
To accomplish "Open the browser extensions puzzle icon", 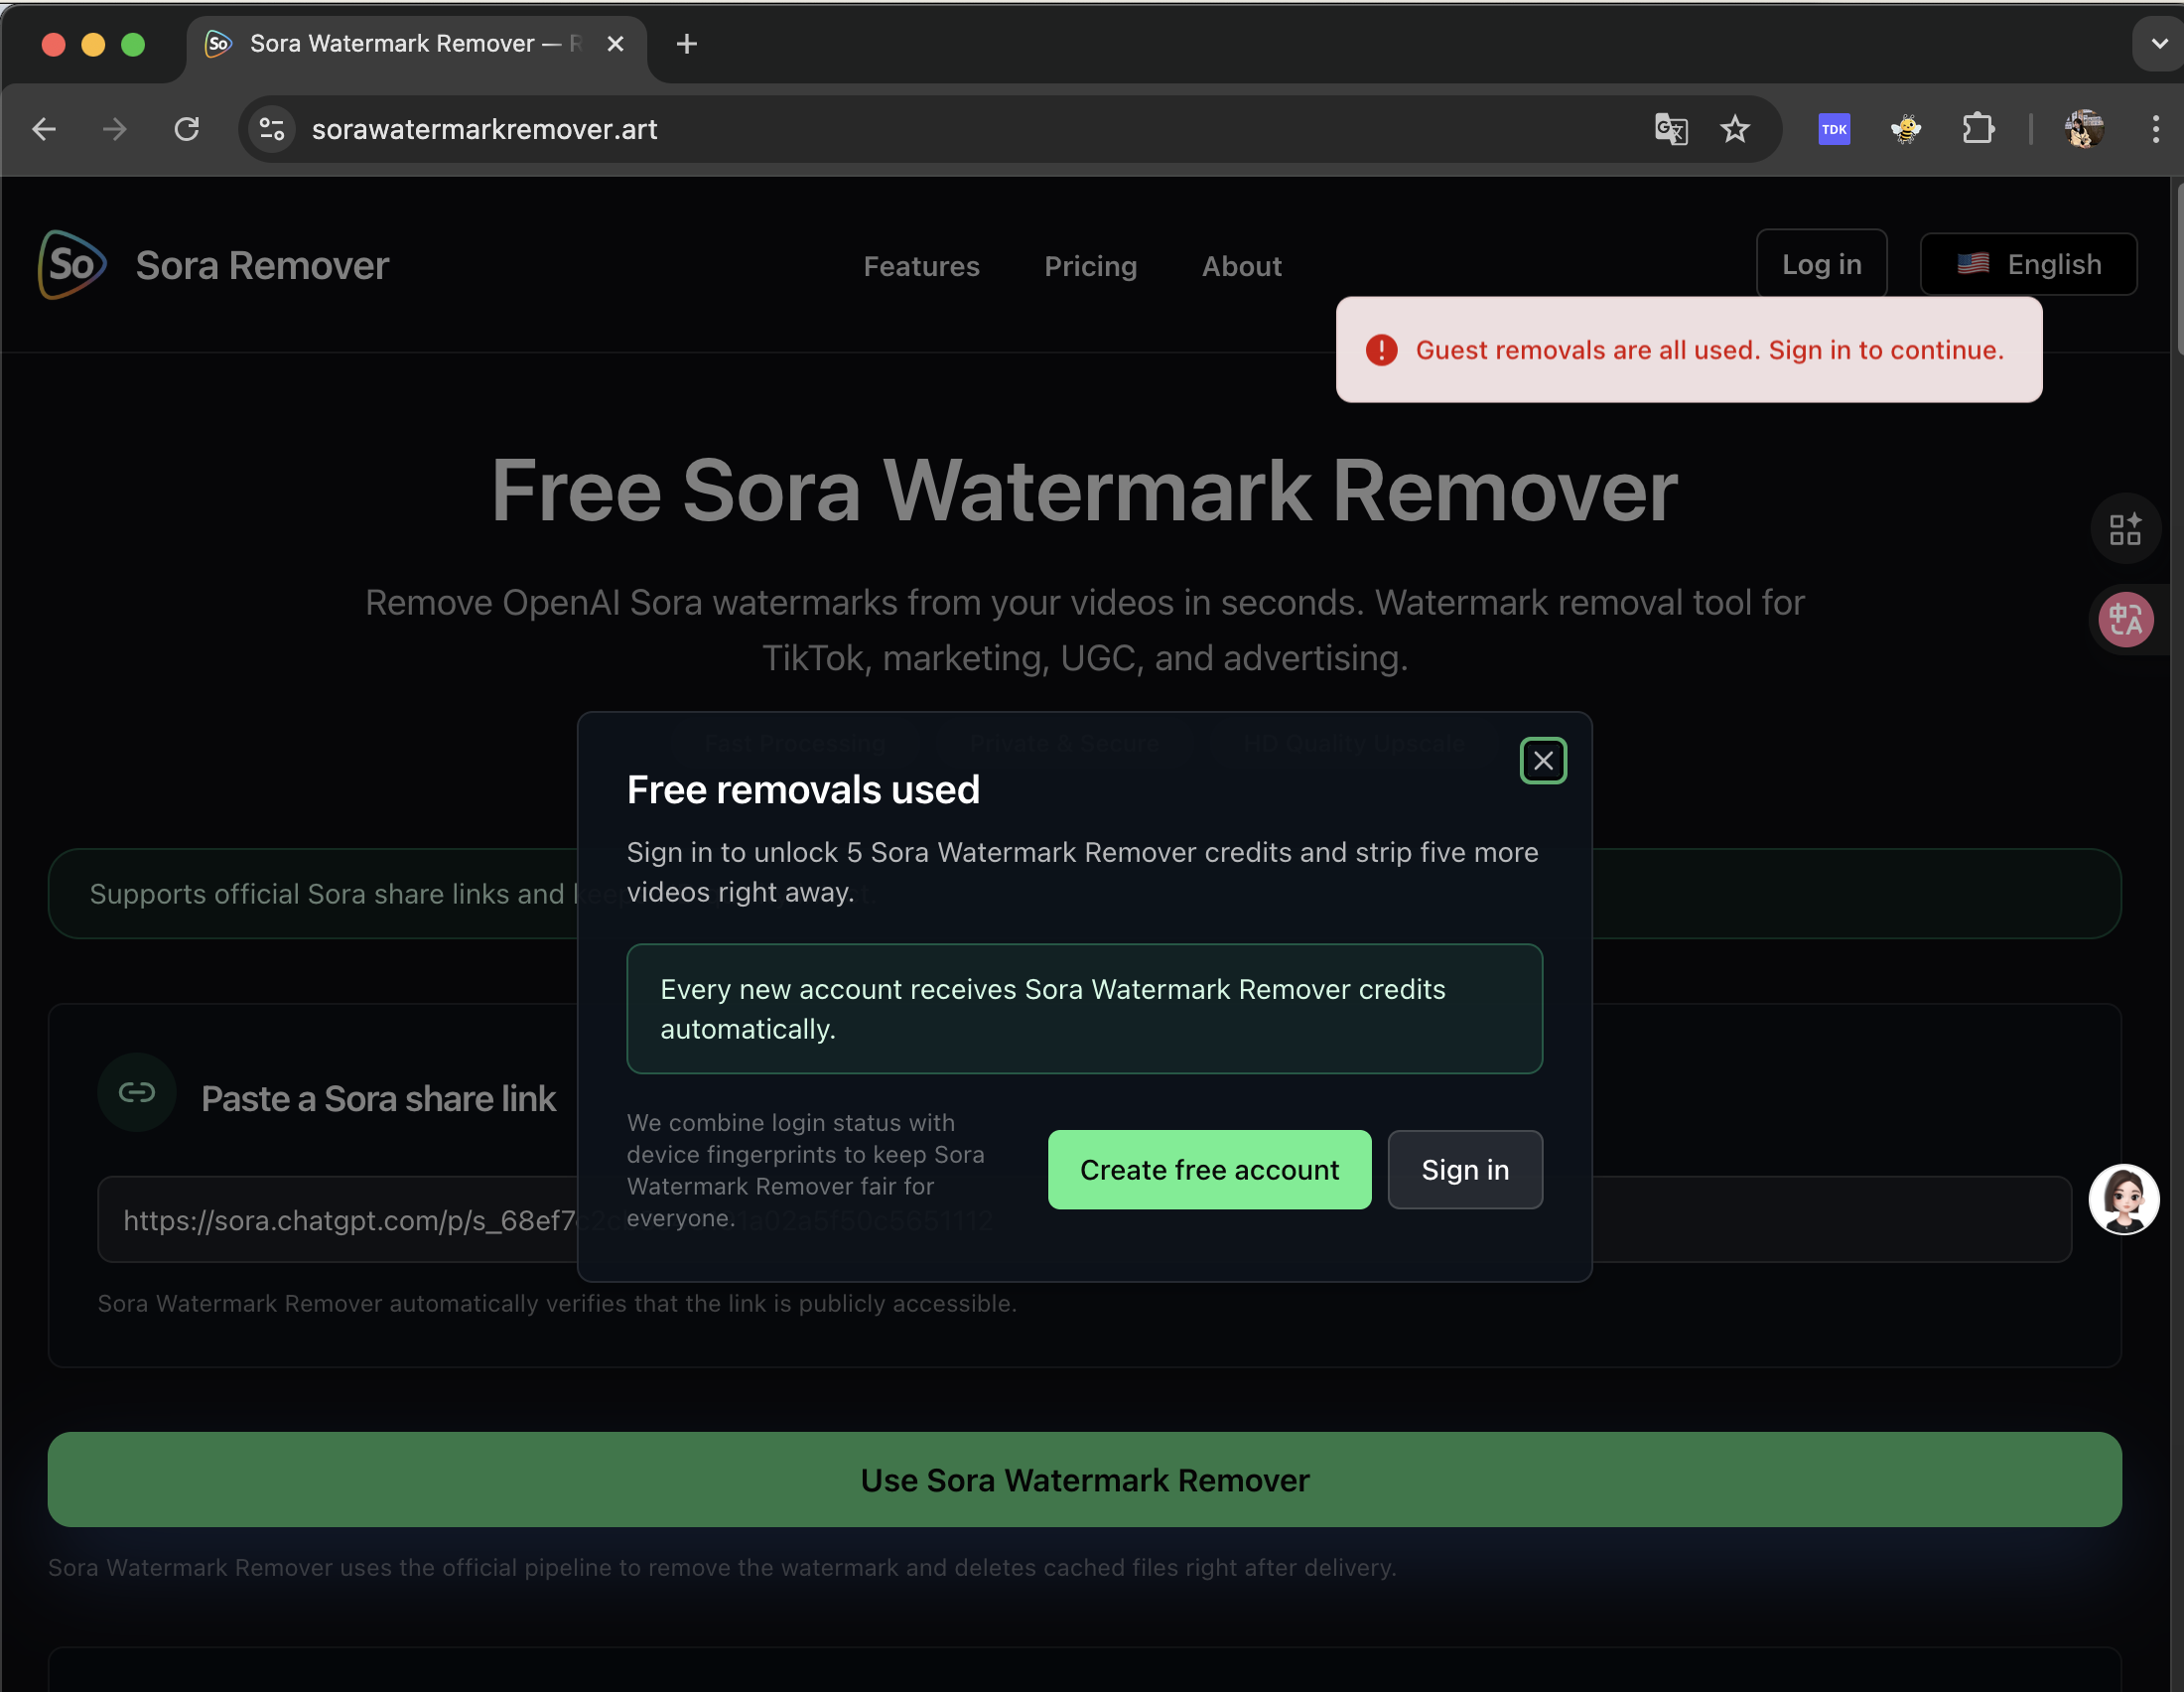I will coord(1978,129).
